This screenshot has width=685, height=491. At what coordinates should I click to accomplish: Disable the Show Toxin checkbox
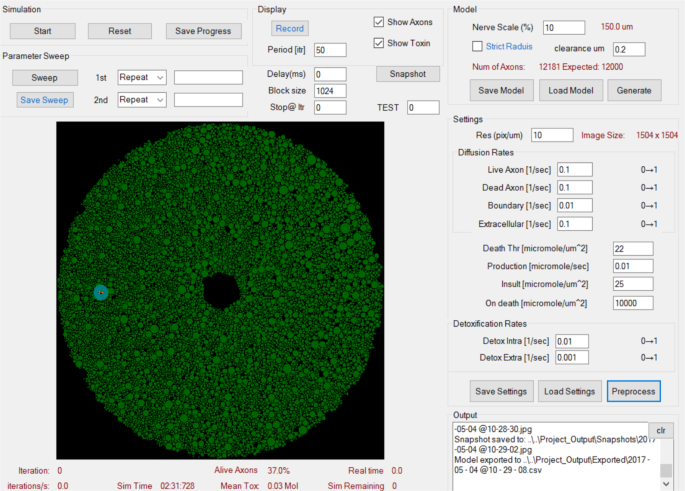pyautogui.click(x=379, y=43)
